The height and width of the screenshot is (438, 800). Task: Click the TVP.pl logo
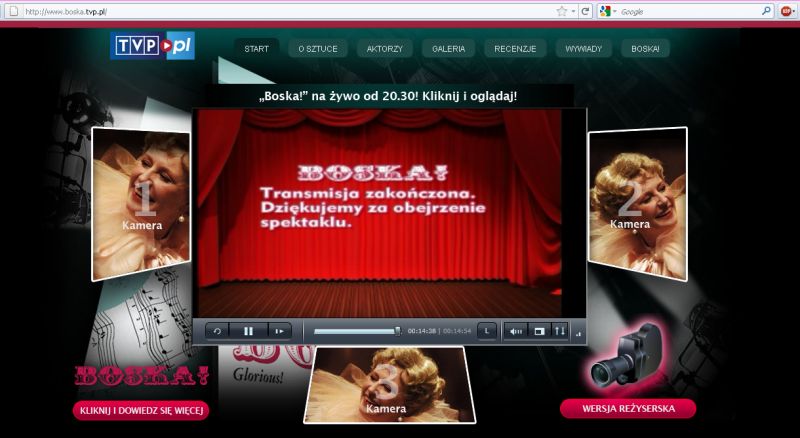point(152,46)
